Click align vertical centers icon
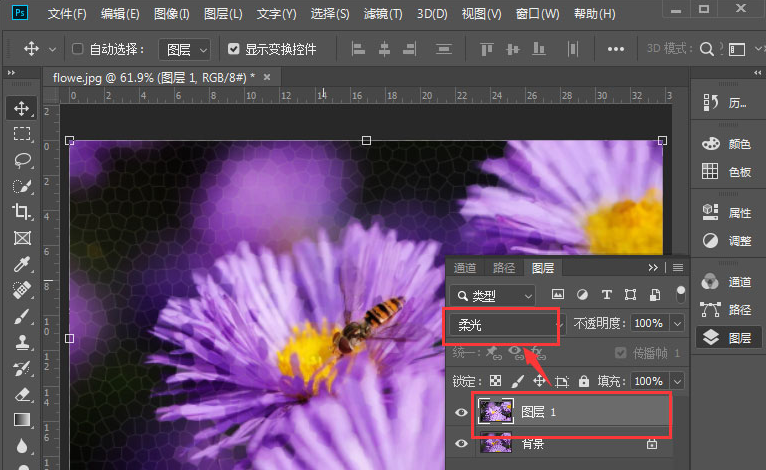Image resolution: width=766 pixels, height=470 pixels. pos(512,48)
